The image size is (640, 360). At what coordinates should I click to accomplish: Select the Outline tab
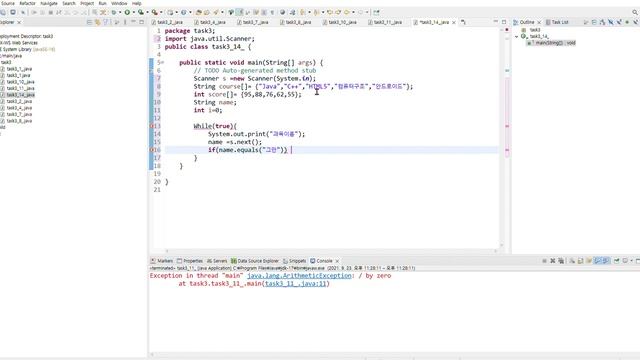(x=527, y=22)
